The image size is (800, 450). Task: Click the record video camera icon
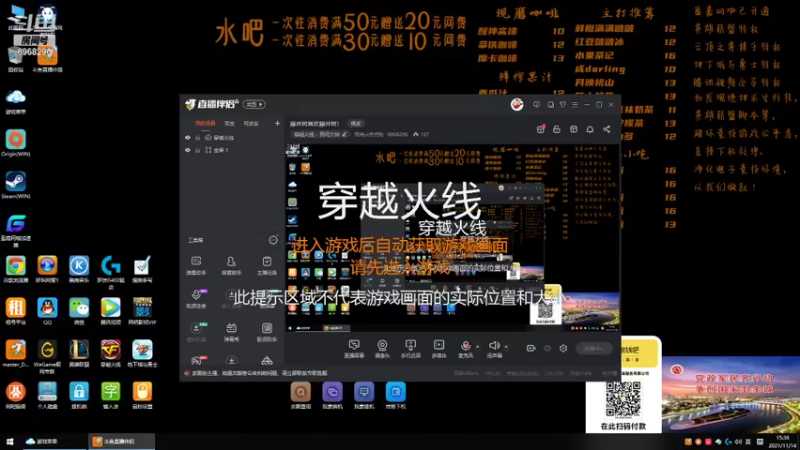pyautogui.click(x=531, y=348)
